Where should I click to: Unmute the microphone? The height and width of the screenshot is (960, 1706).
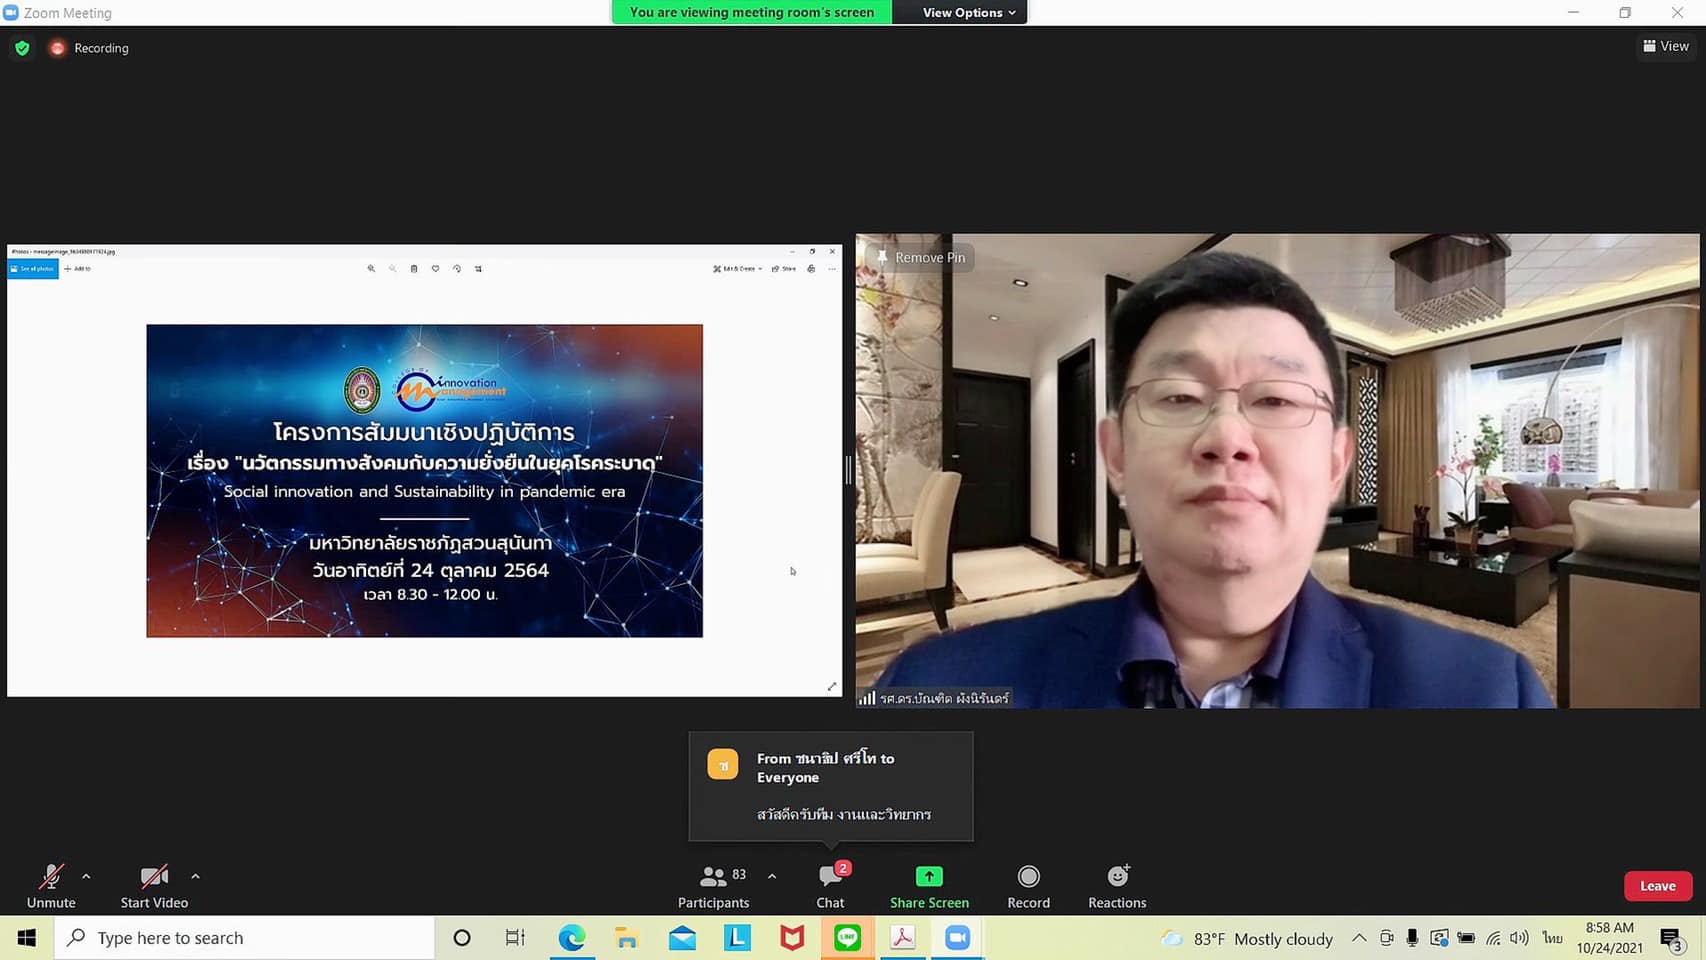51,886
